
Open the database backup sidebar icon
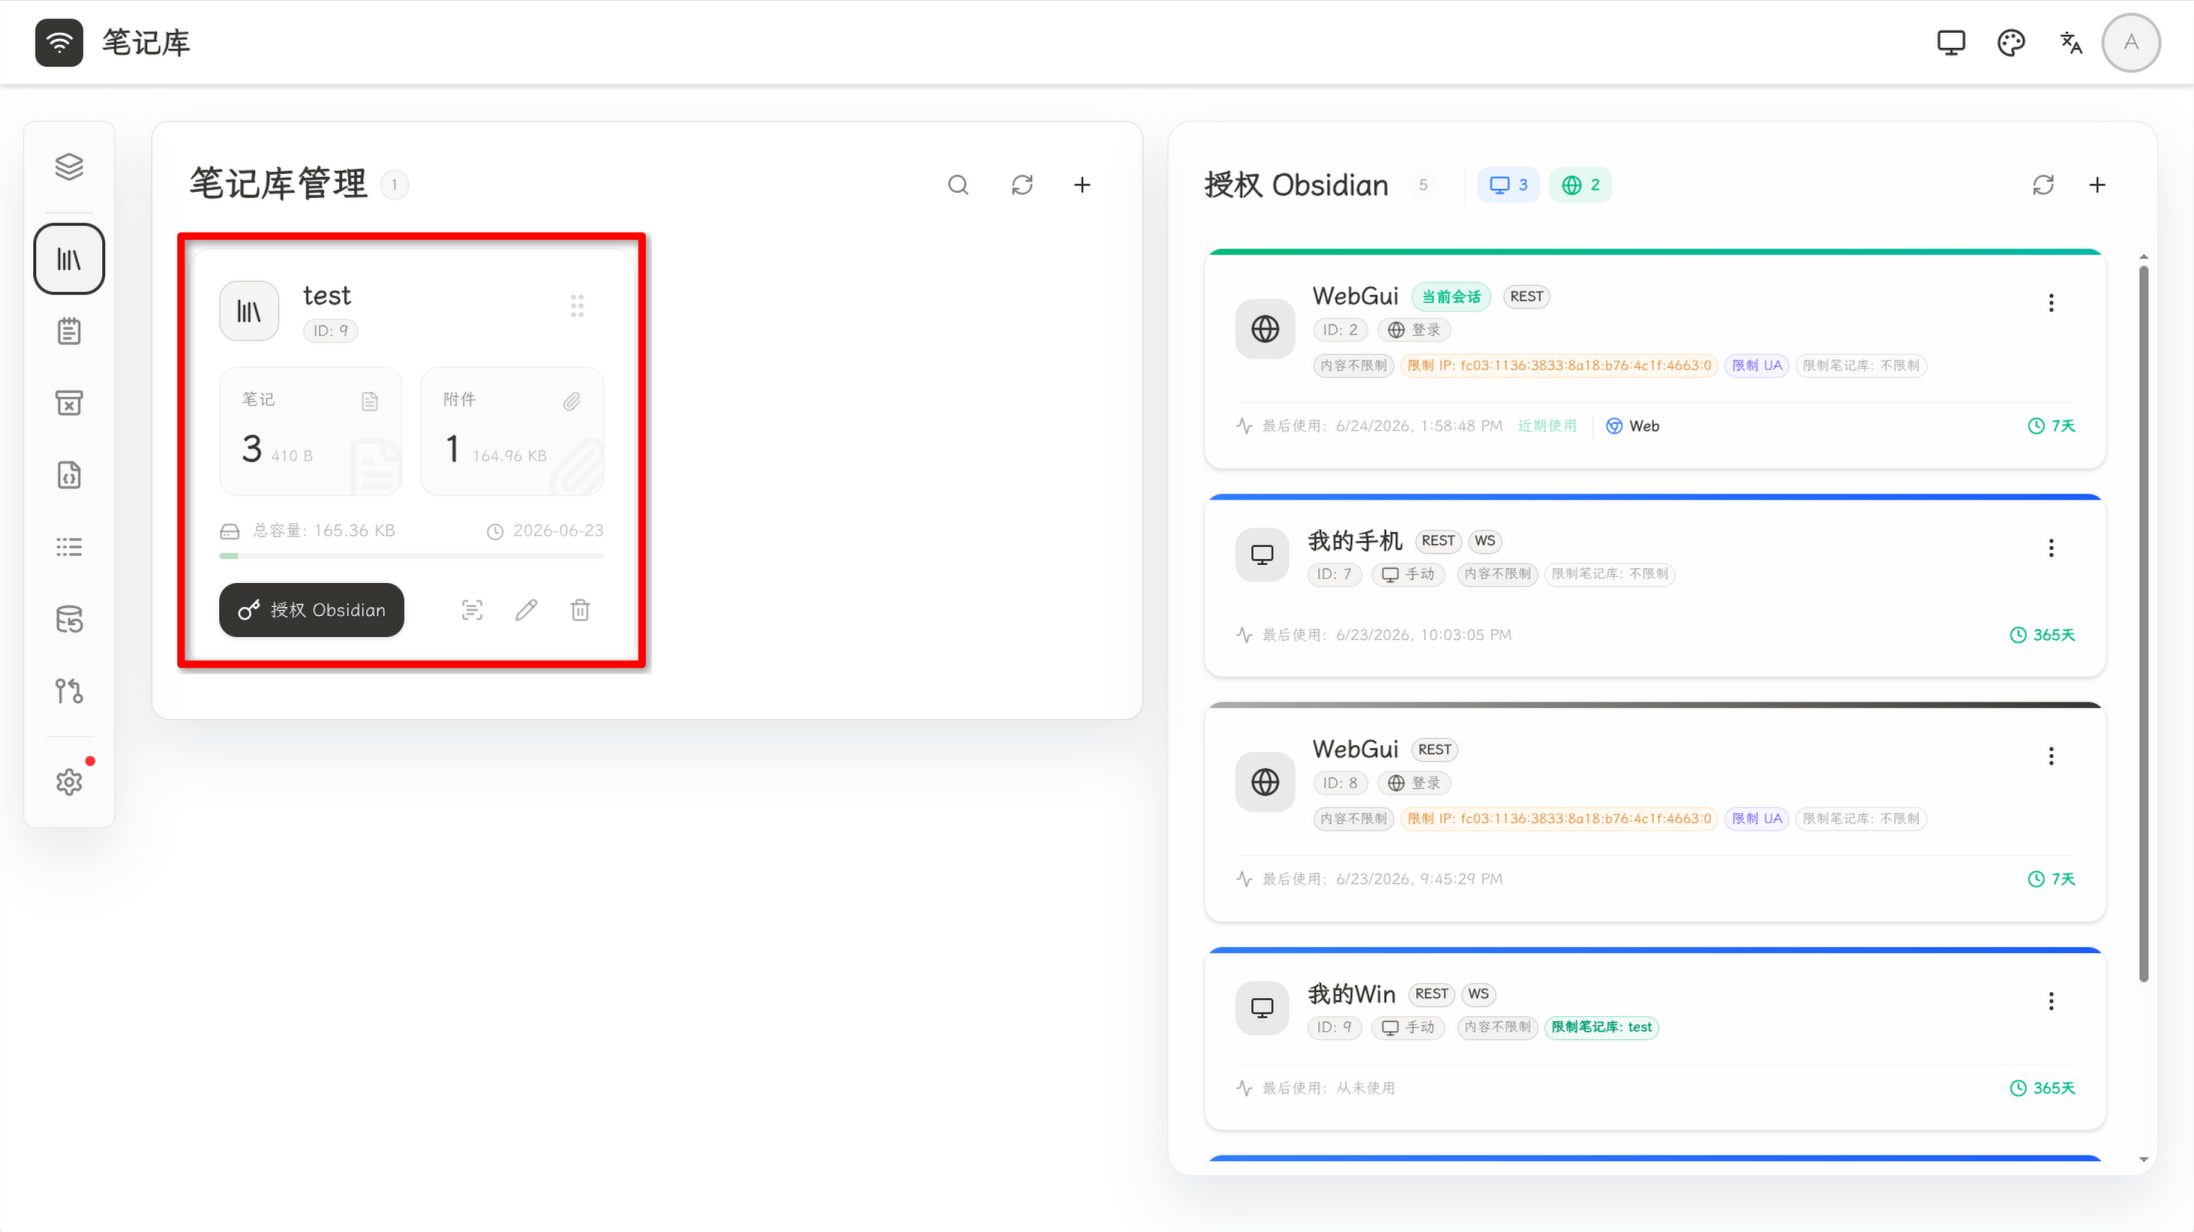[69, 619]
